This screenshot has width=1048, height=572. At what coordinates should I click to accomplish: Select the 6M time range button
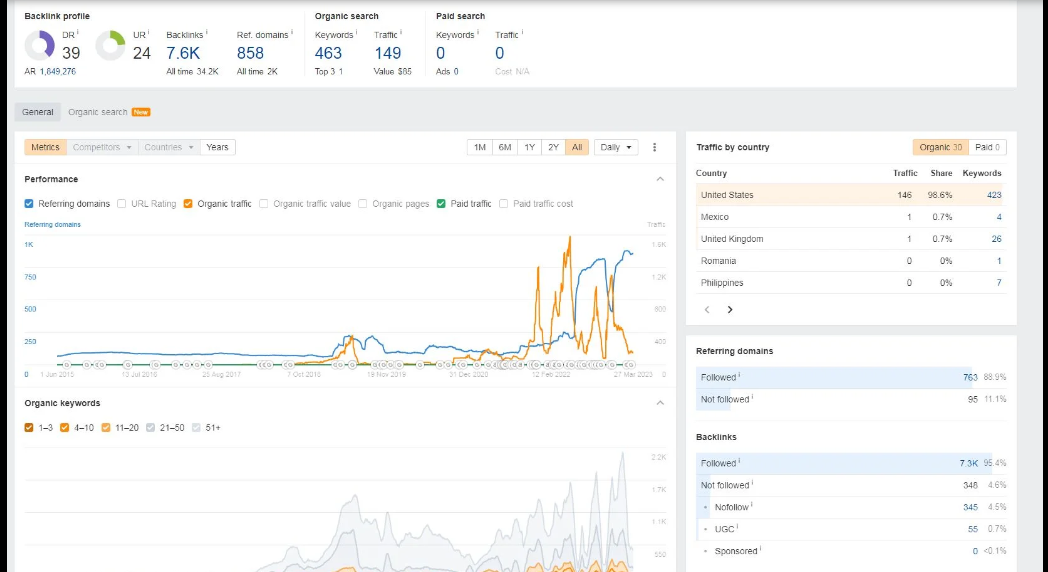pyautogui.click(x=505, y=147)
